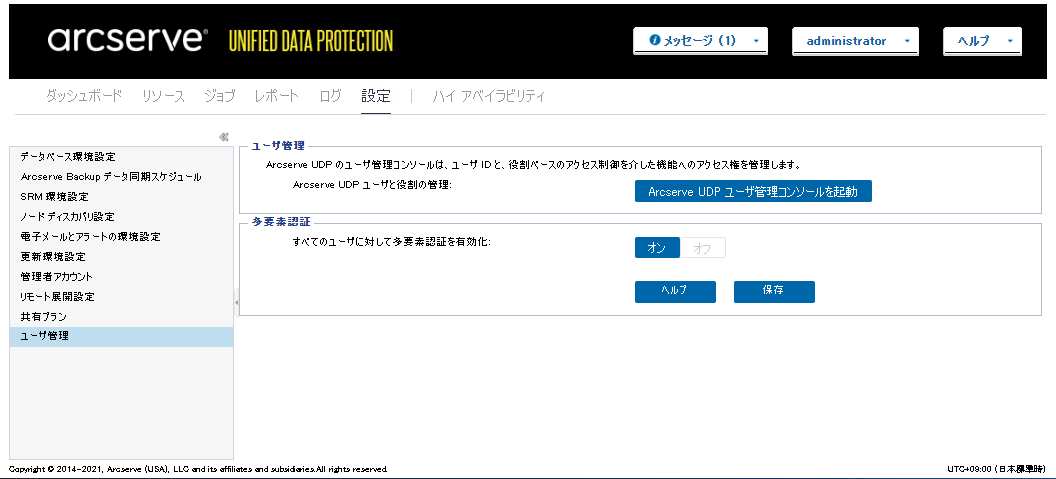Select the ログ tab
Viewport: 1056px width, 479px height.
331,96
